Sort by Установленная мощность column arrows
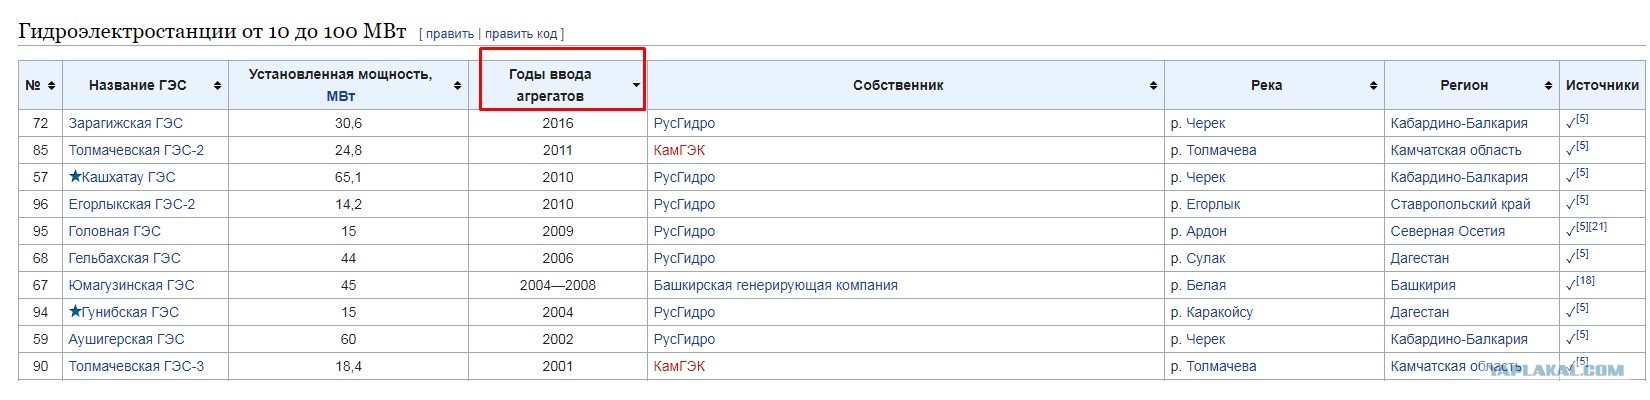The width and height of the screenshot is (1650, 400). pyautogui.click(x=457, y=86)
